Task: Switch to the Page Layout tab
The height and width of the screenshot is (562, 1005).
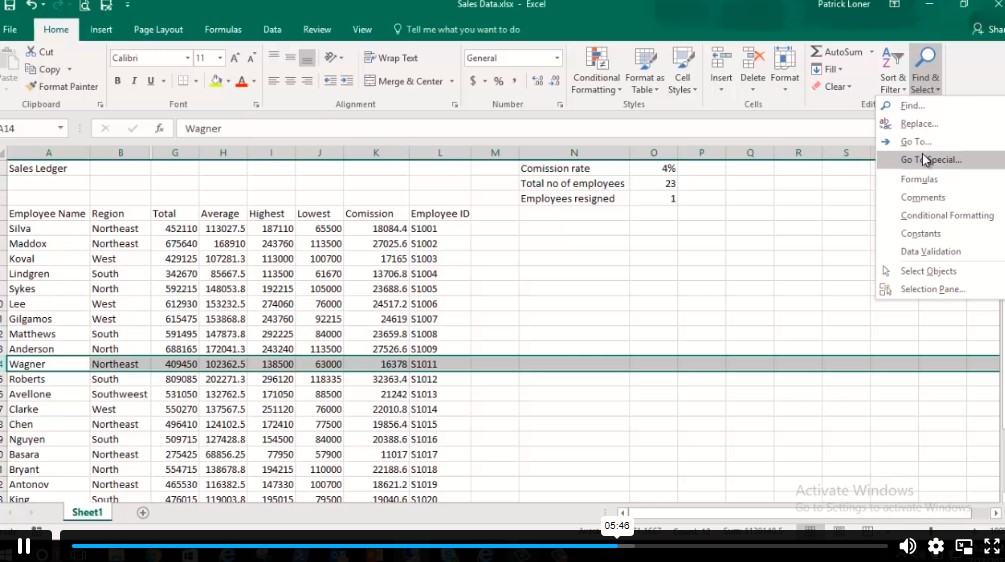Action: [158, 29]
